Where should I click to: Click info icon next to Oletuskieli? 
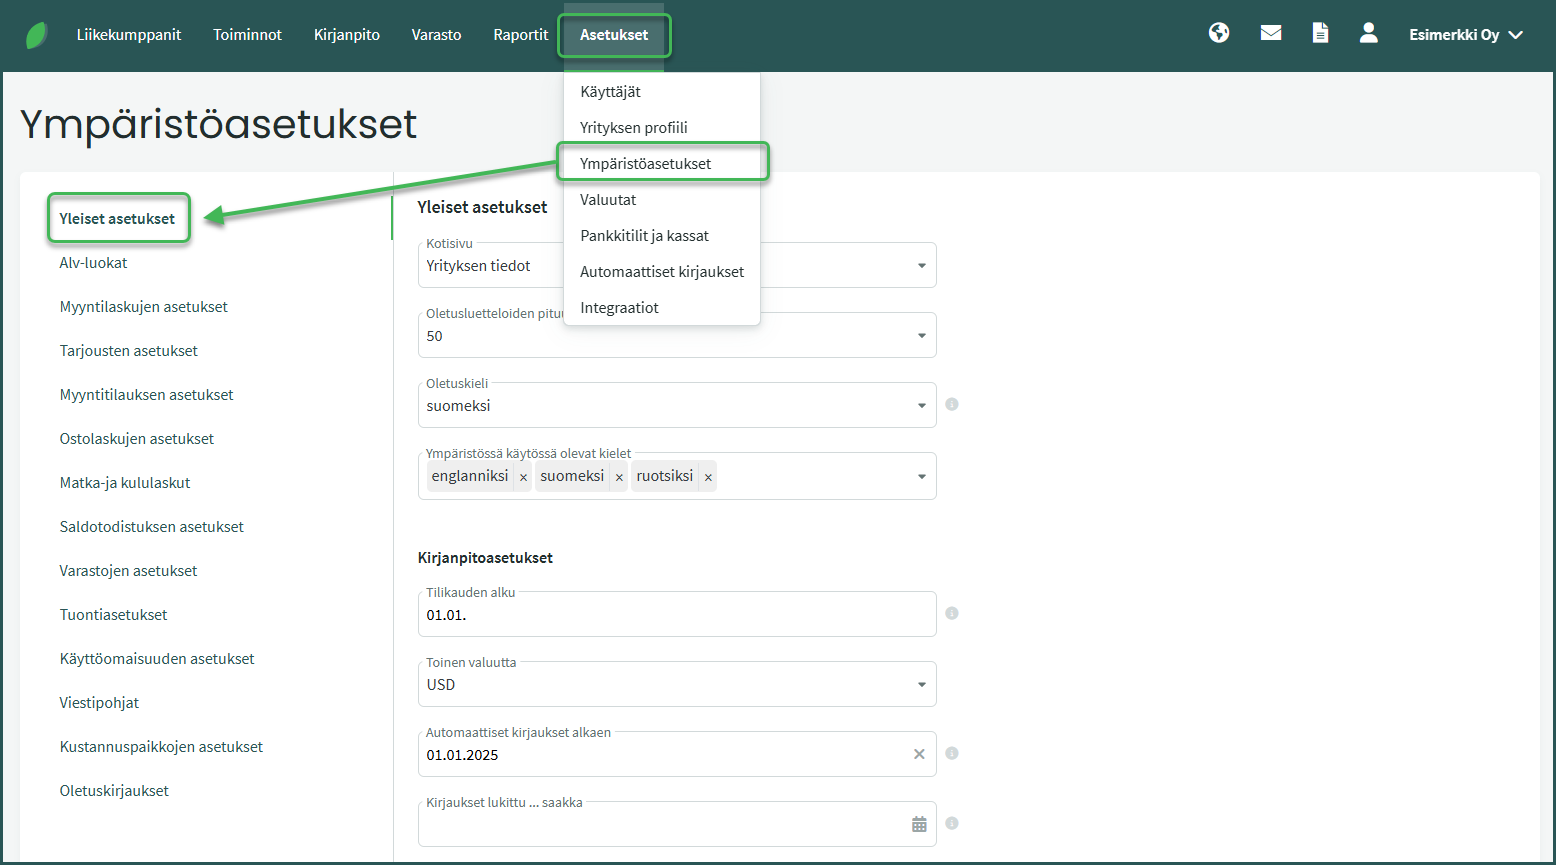point(952,404)
